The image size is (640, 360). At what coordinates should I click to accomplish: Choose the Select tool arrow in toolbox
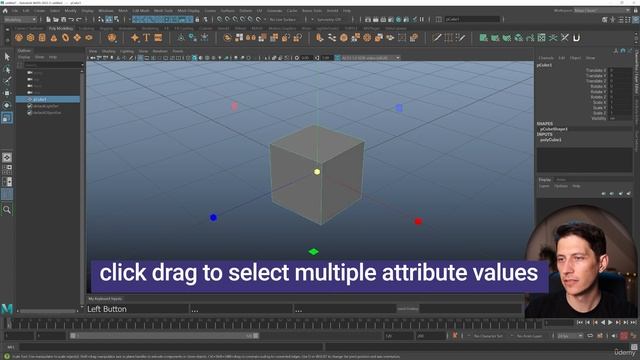pyautogui.click(x=7, y=56)
